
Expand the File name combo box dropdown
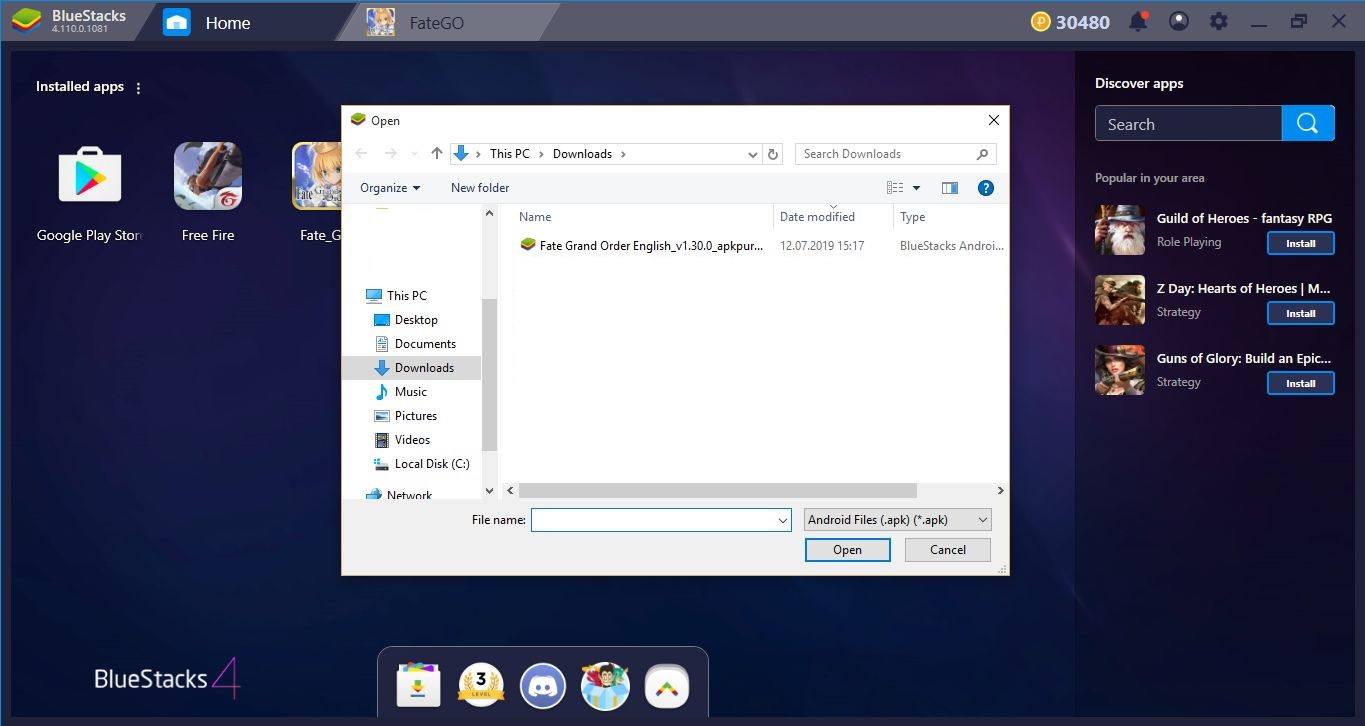pos(782,521)
